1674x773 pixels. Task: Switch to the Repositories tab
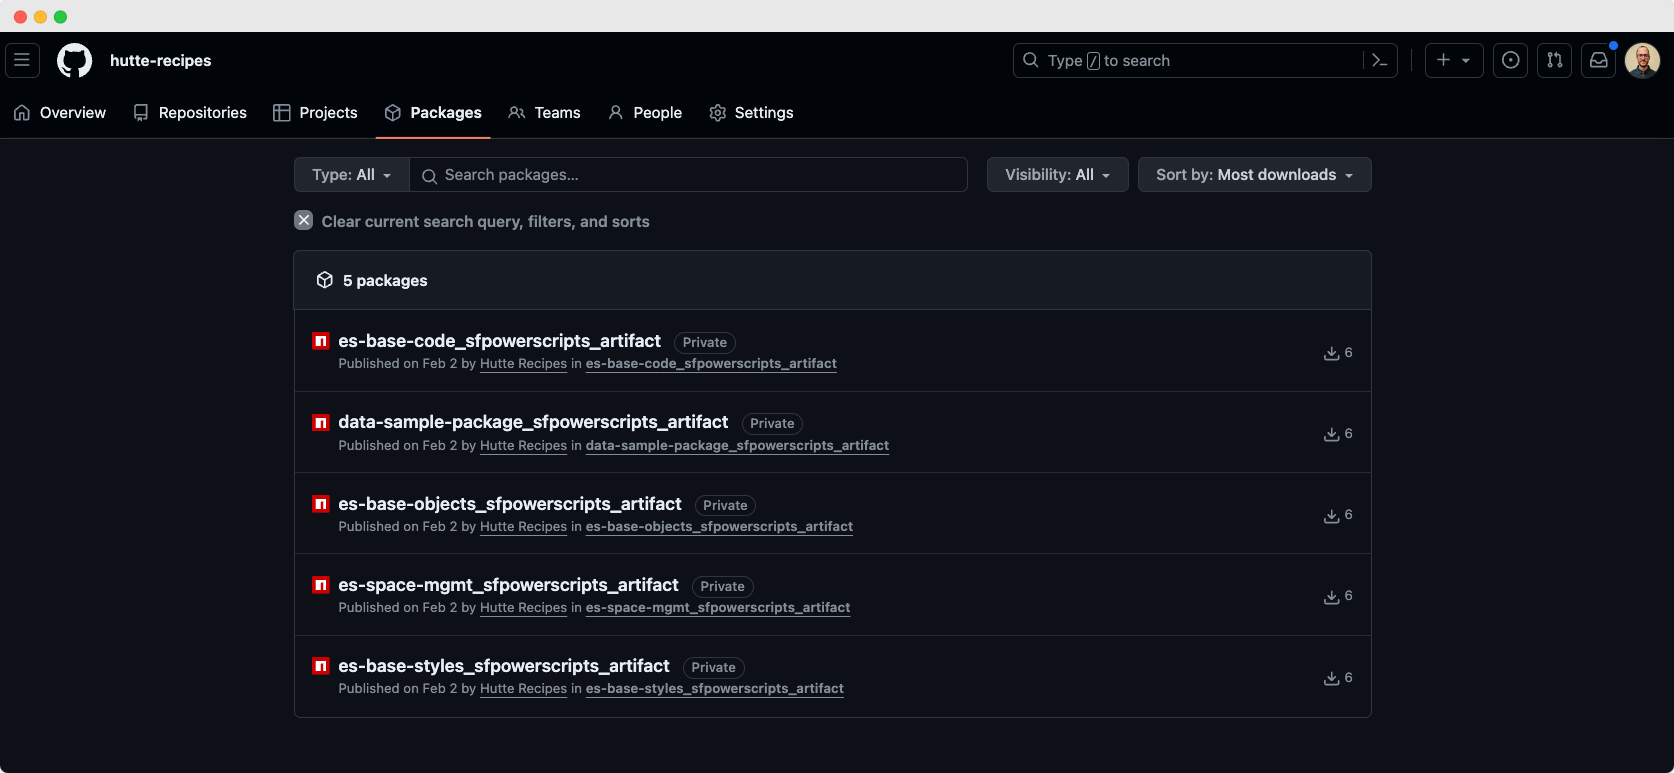tap(190, 113)
